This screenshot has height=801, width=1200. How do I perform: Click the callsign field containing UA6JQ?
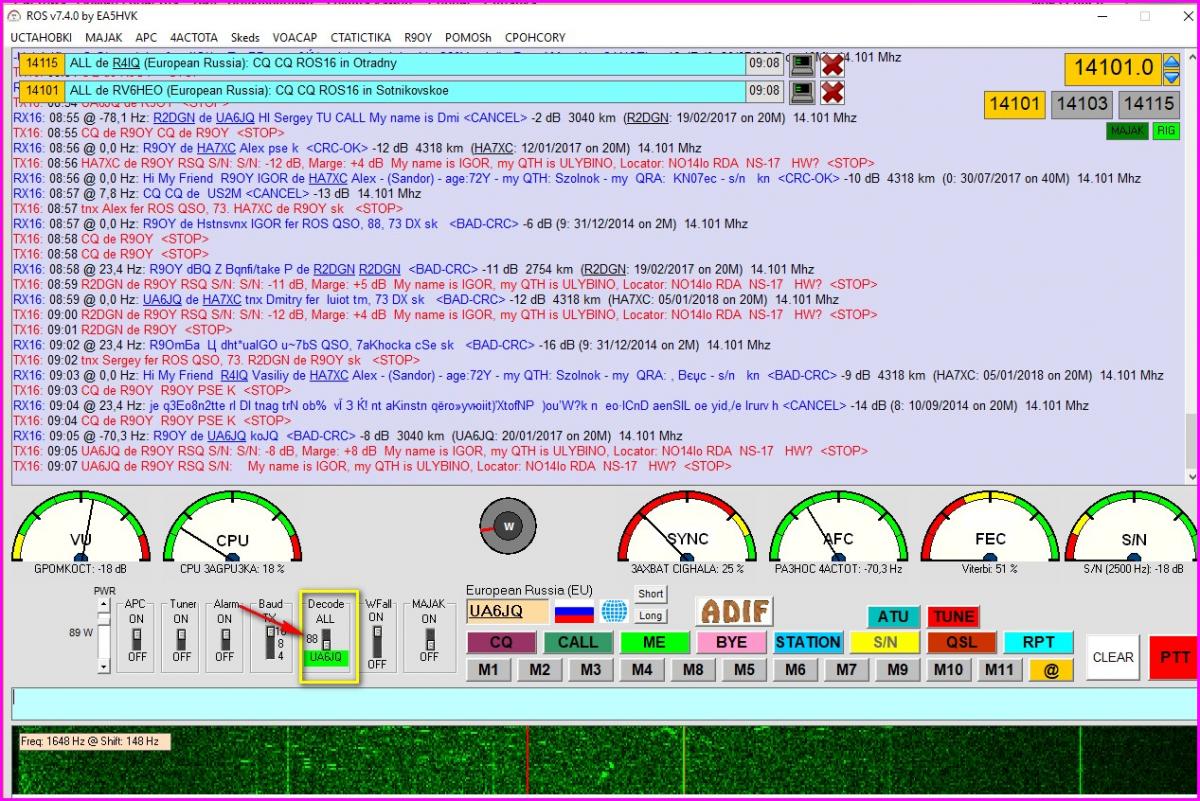(507, 612)
